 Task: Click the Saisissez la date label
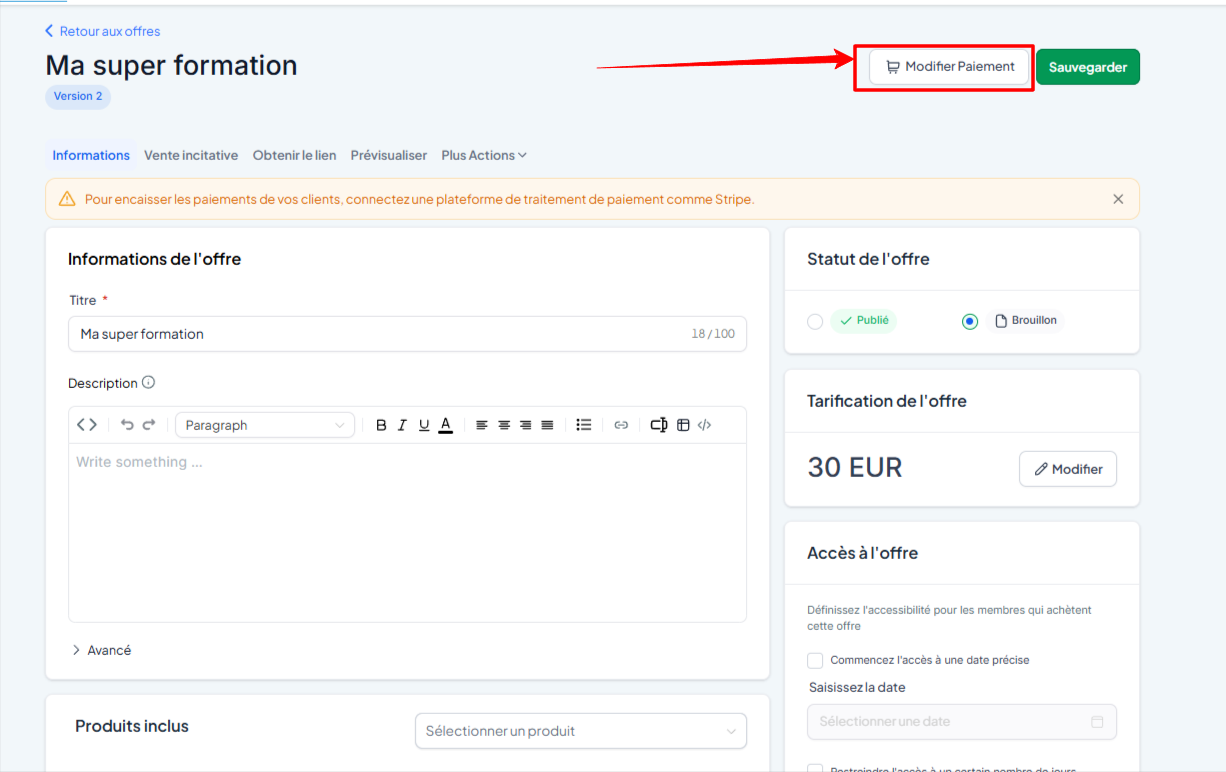click(857, 687)
